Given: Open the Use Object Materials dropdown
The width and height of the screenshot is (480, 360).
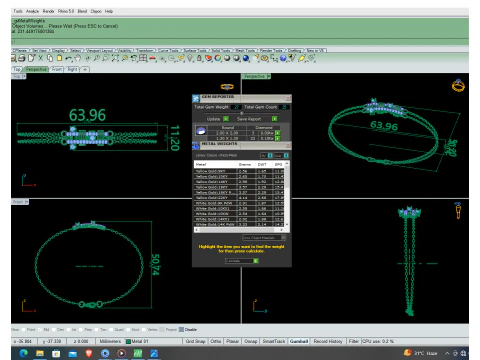Looking at the screenshot, I should 264,238.
